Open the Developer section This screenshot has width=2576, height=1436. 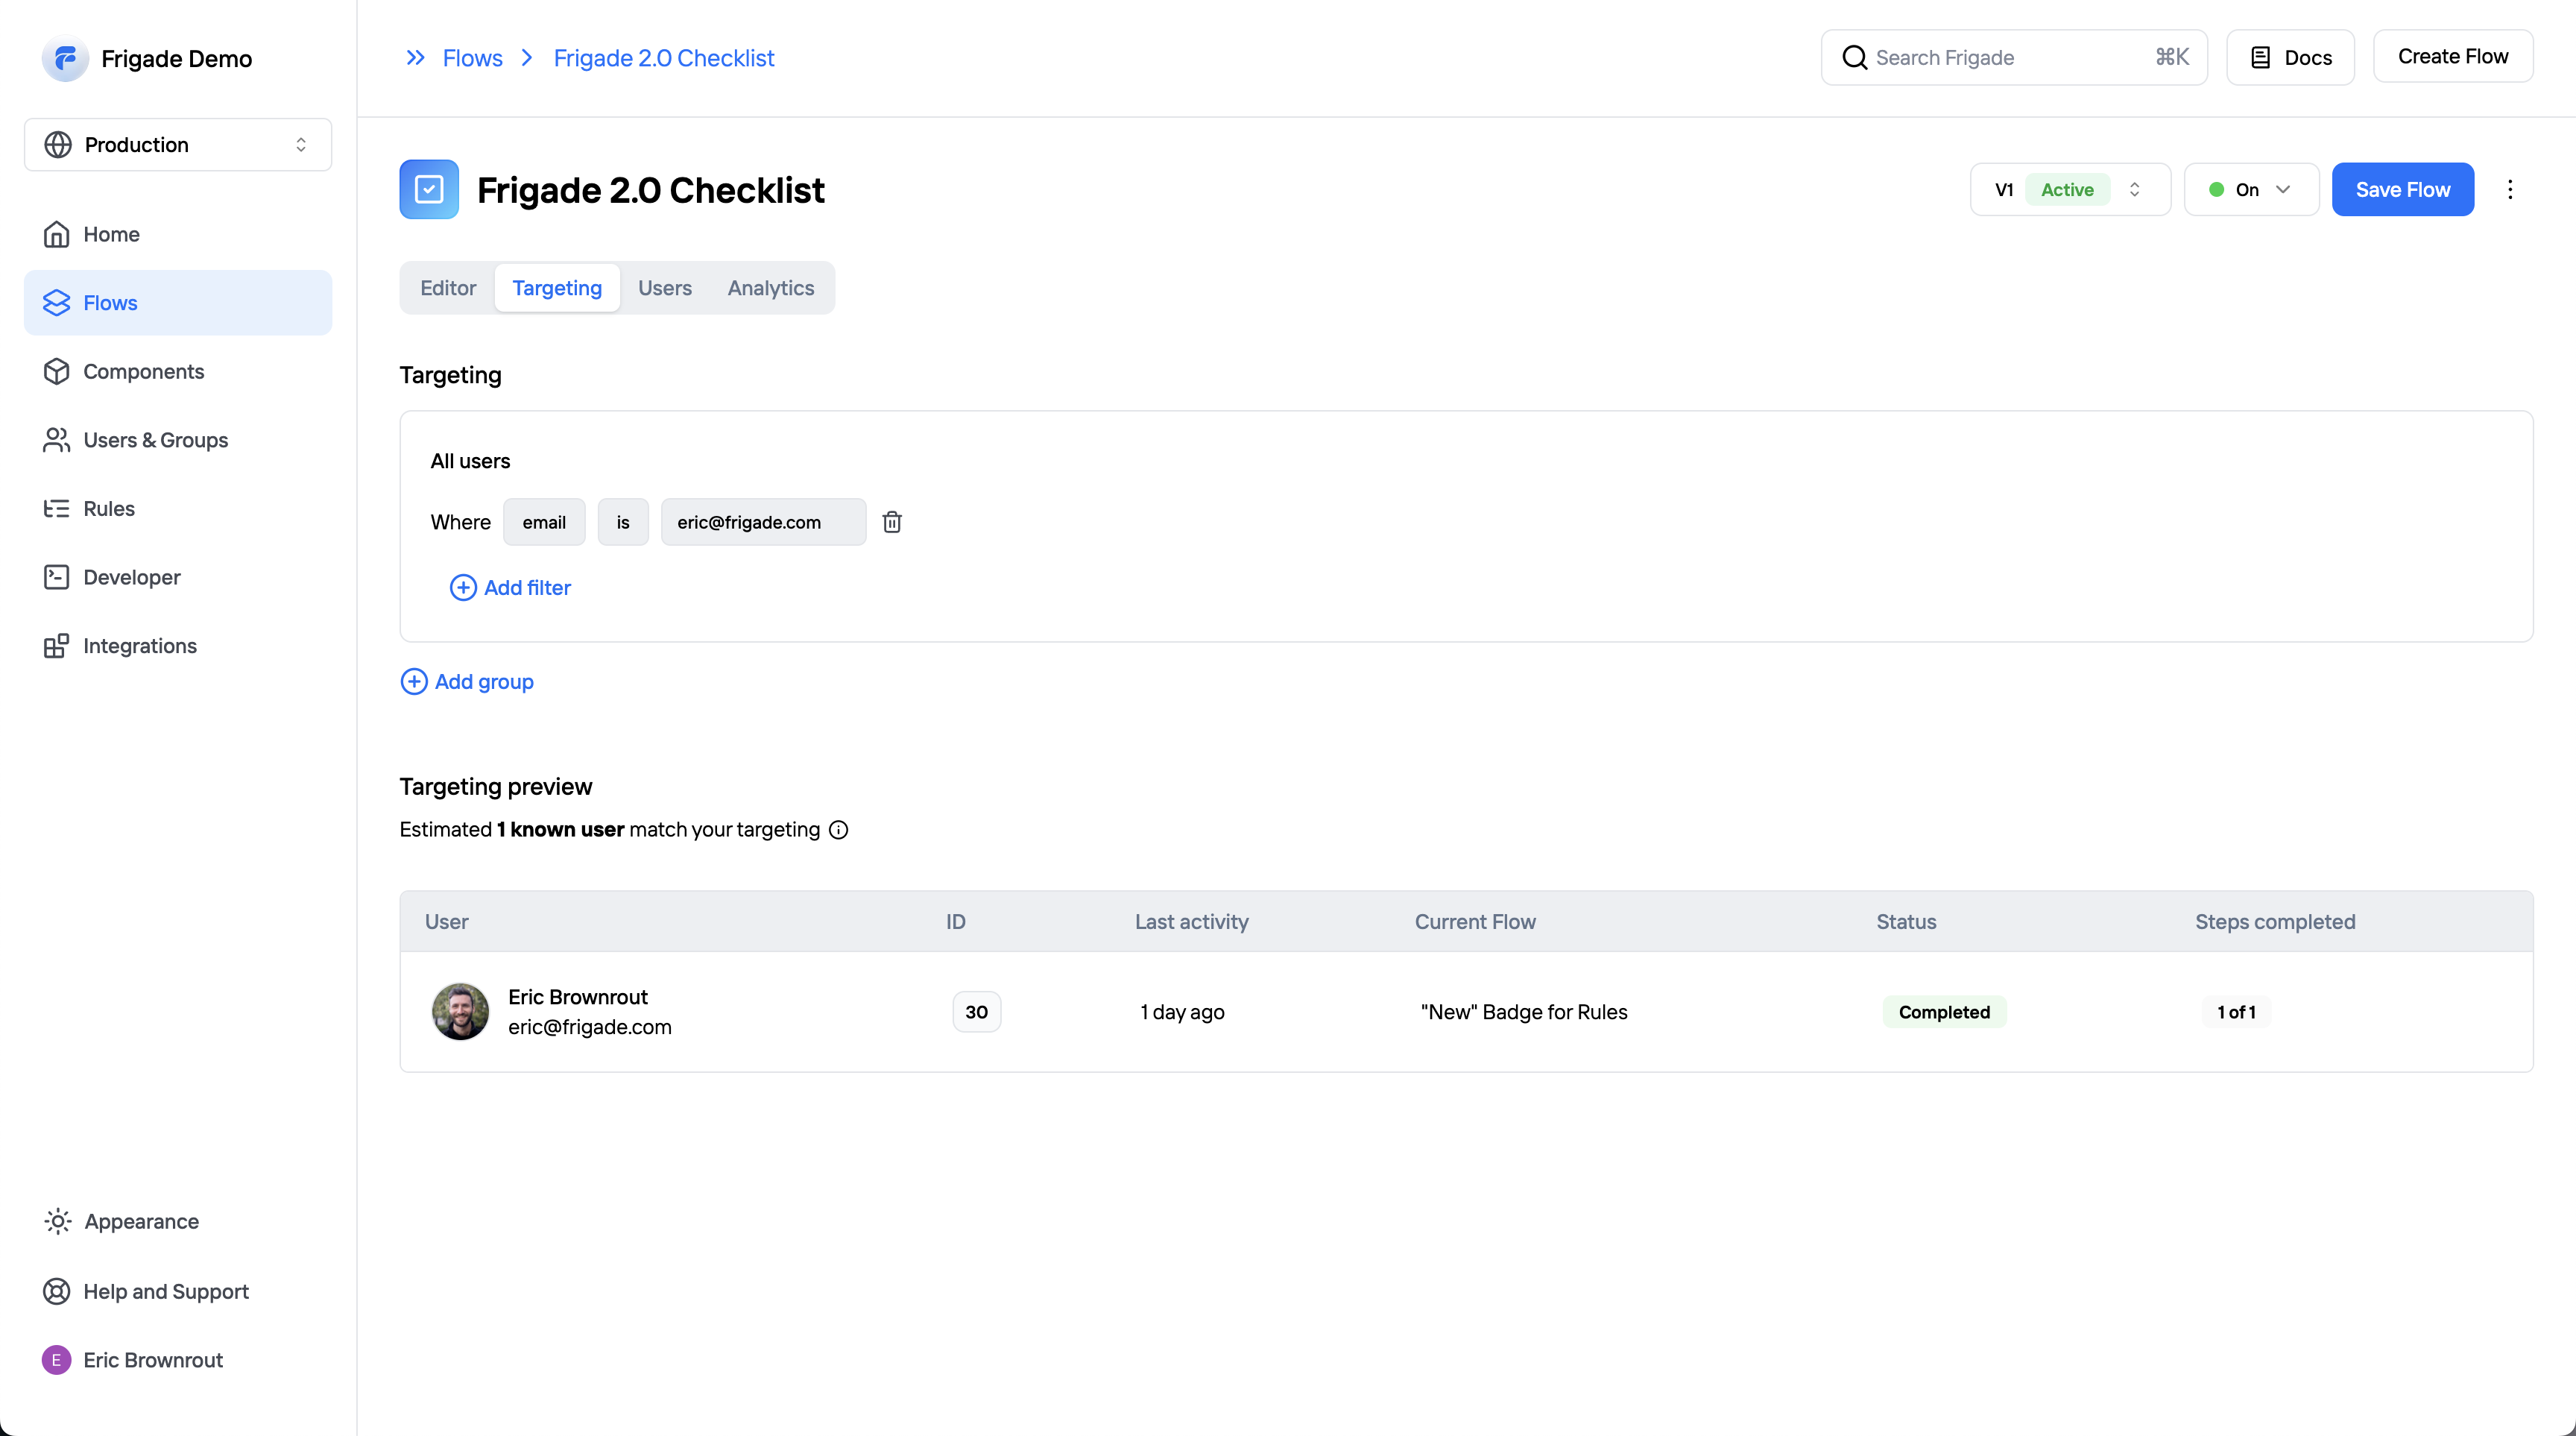(x=131, y=577)
